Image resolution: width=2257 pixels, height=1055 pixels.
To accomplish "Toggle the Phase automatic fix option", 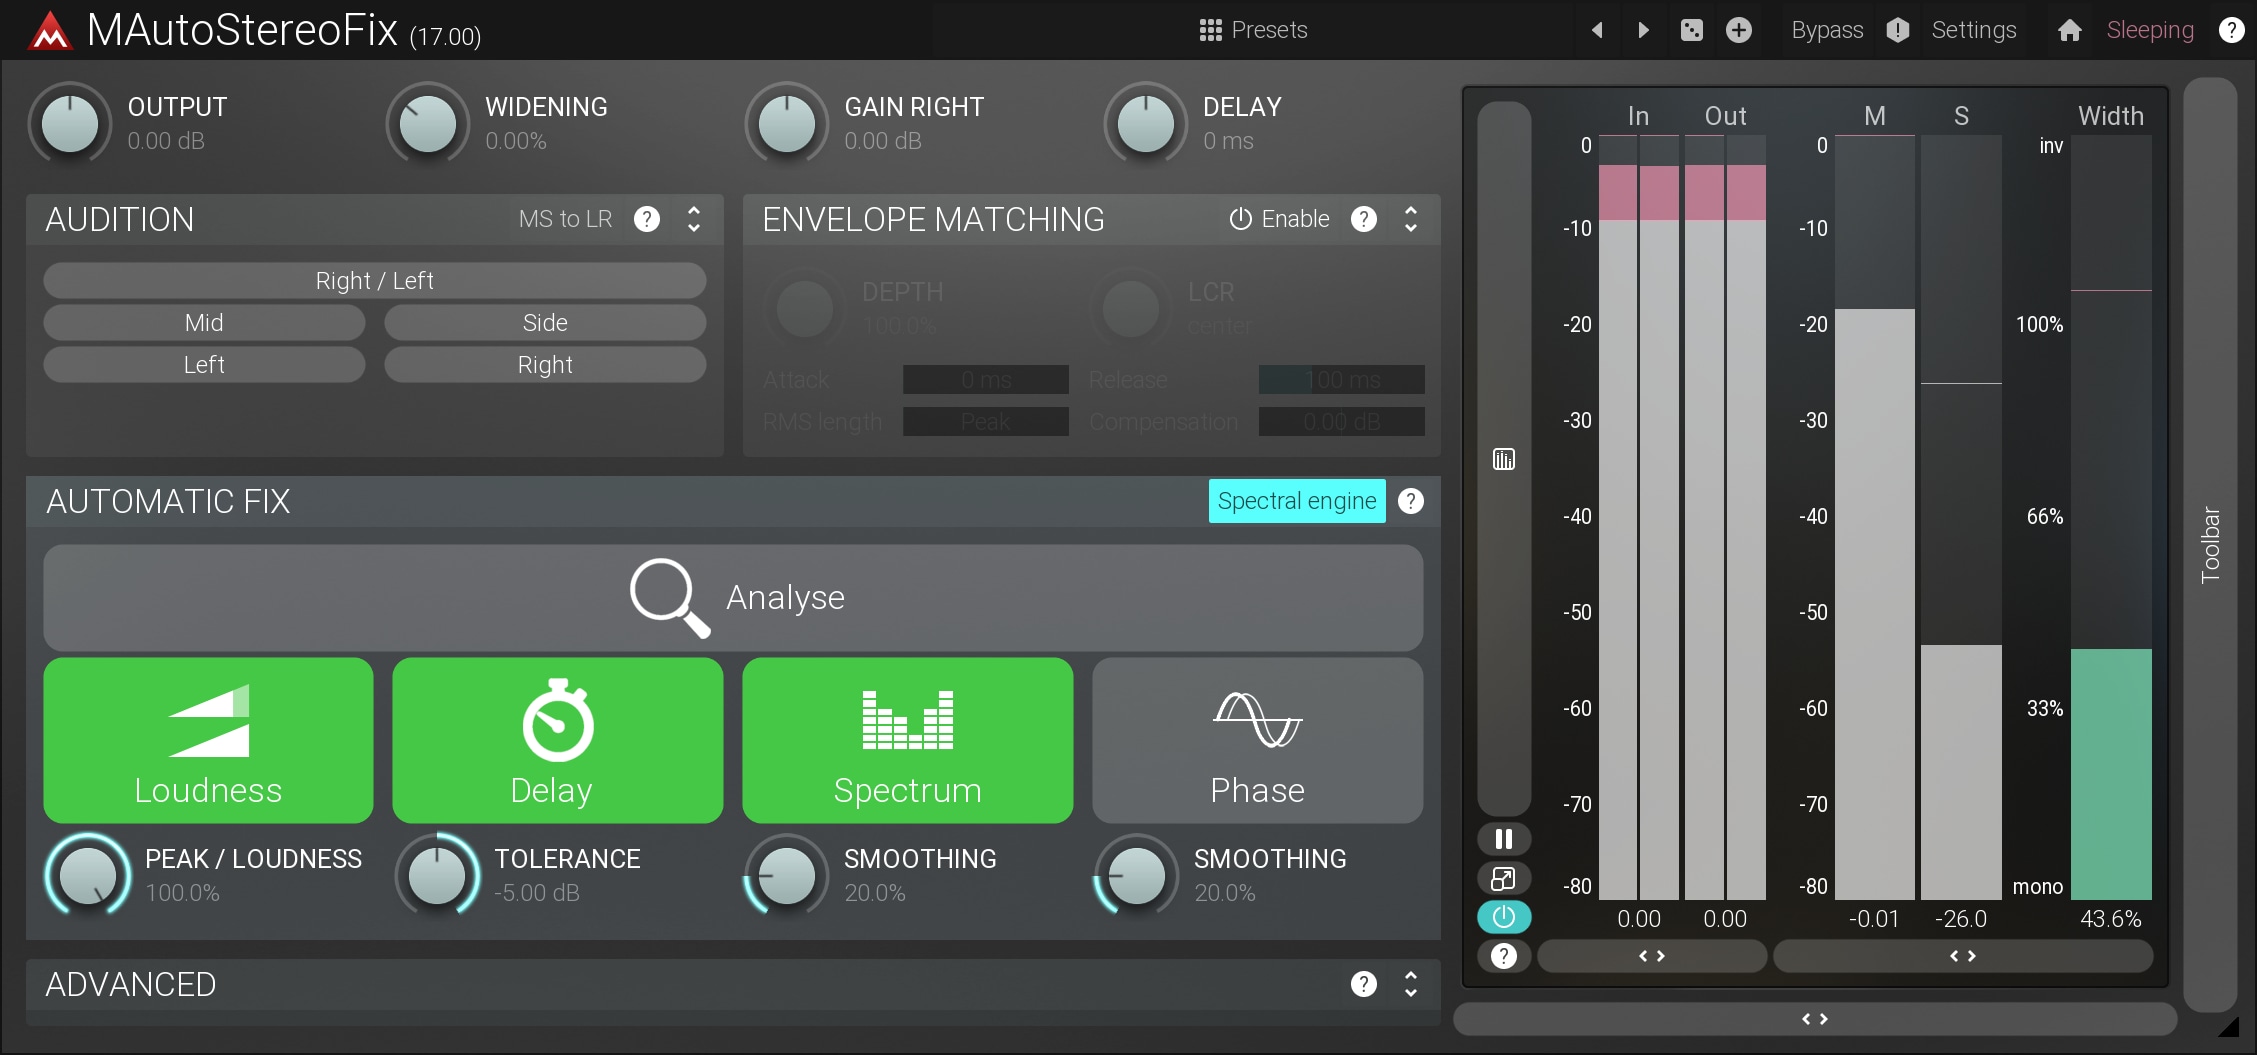I will point(1257,740).
